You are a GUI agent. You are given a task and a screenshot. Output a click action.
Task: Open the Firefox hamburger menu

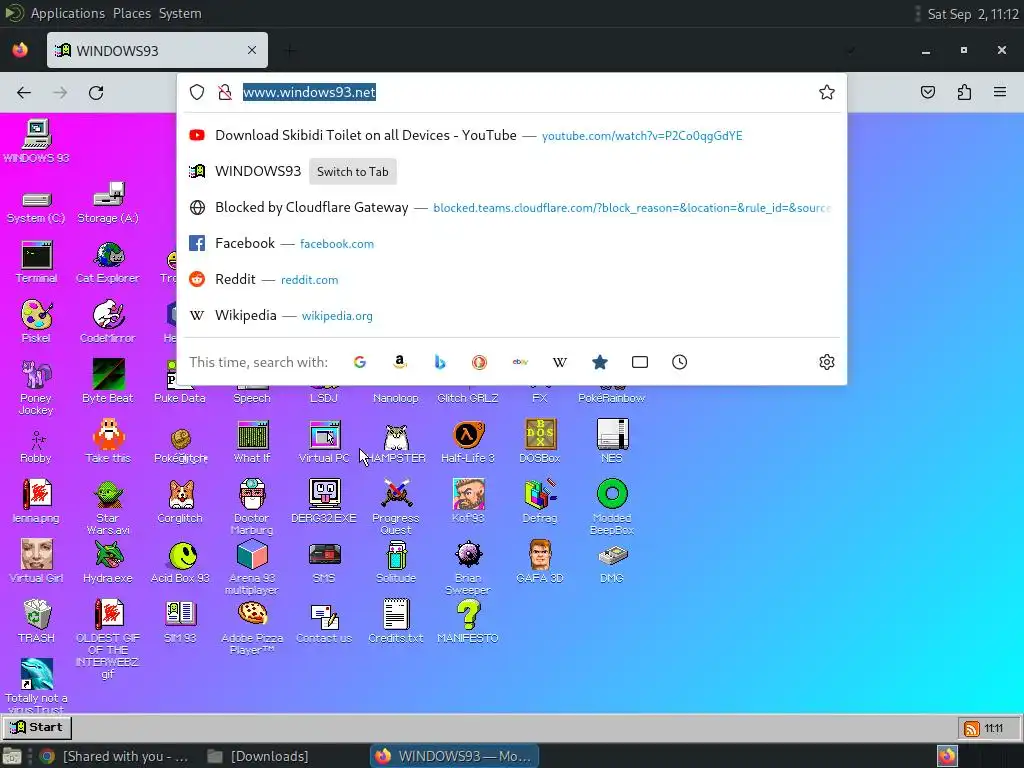point(1000,92)
